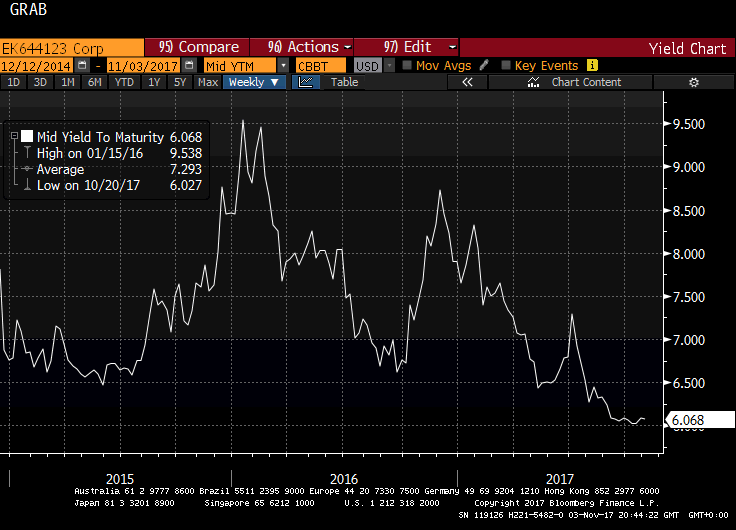Open the Mid YTM dropdown arrow
The image size is (736, 530).
click(x=283, y=66)
